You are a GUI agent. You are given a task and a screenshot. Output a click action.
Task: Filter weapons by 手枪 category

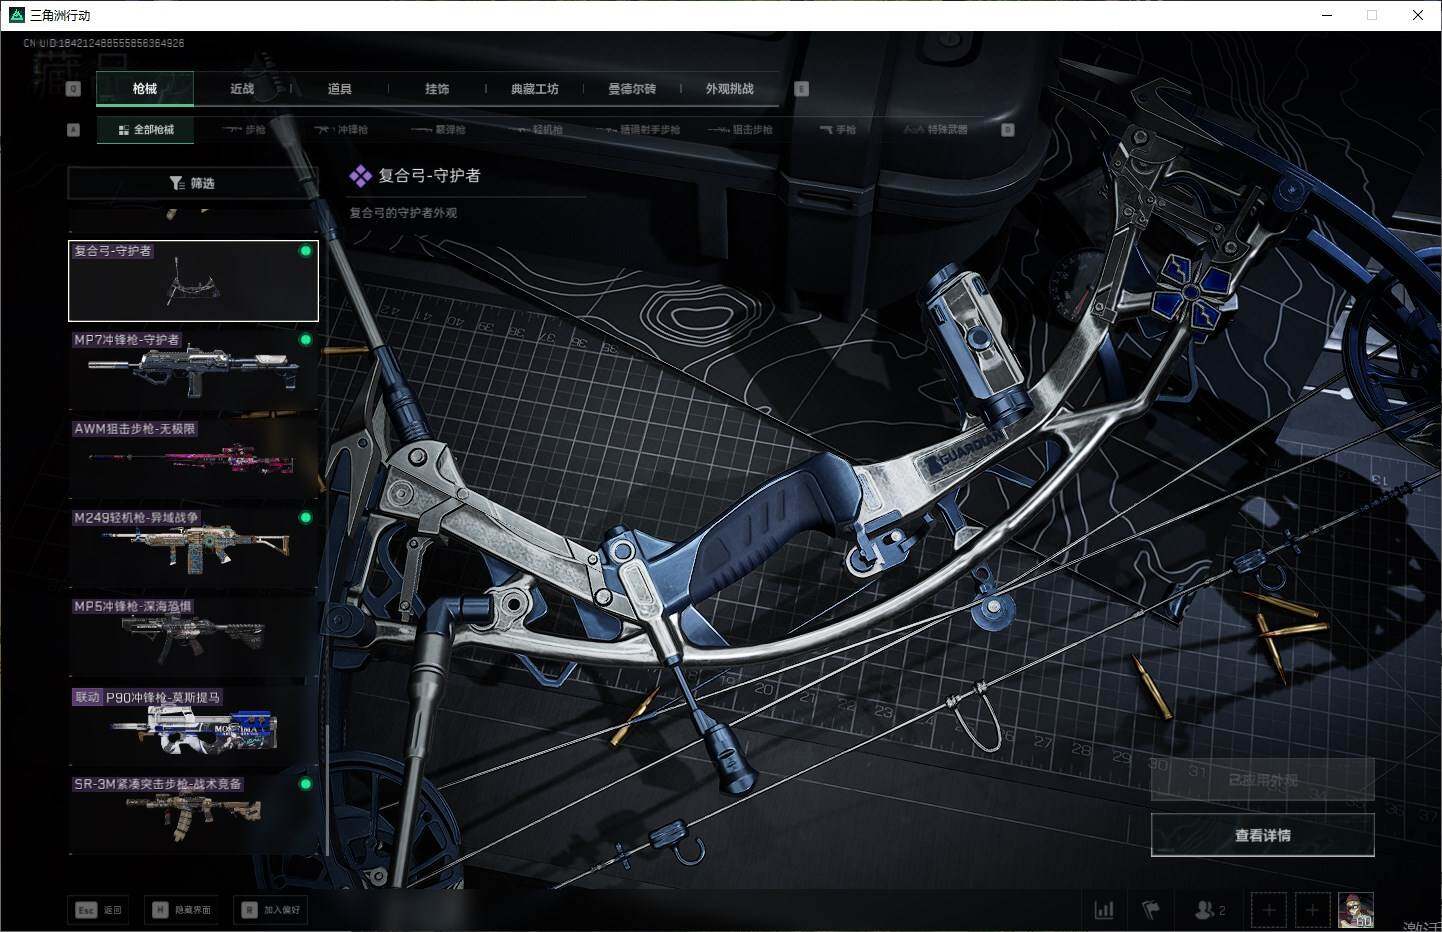[837, 130]
